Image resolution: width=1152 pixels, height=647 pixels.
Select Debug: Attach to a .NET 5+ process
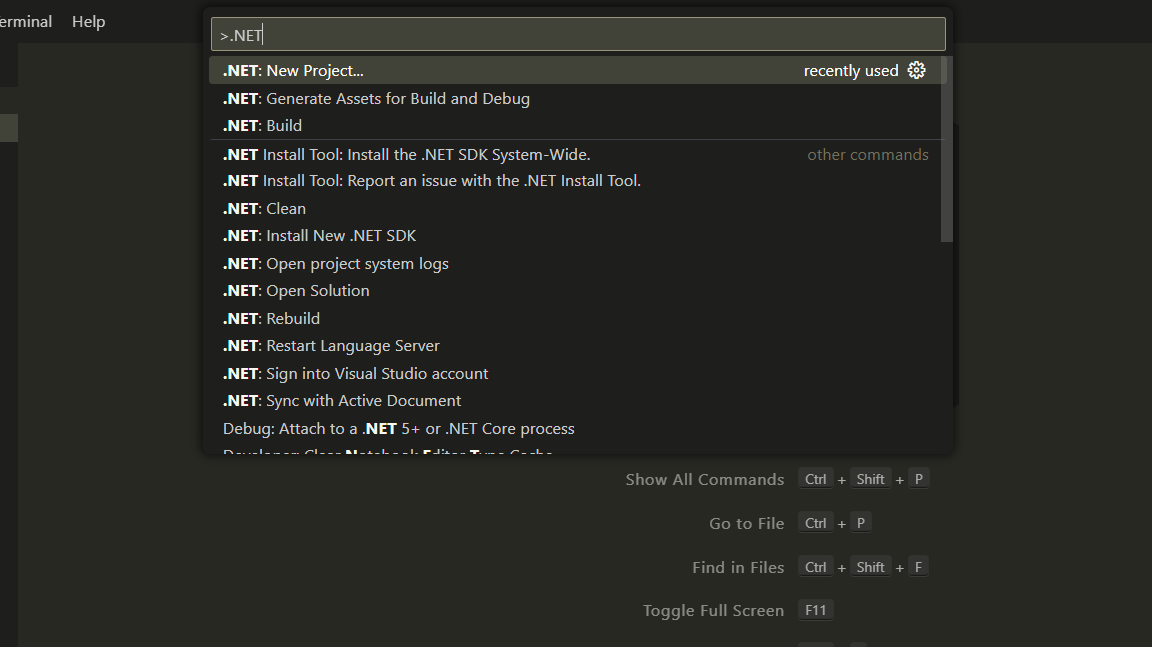point(575,429)
